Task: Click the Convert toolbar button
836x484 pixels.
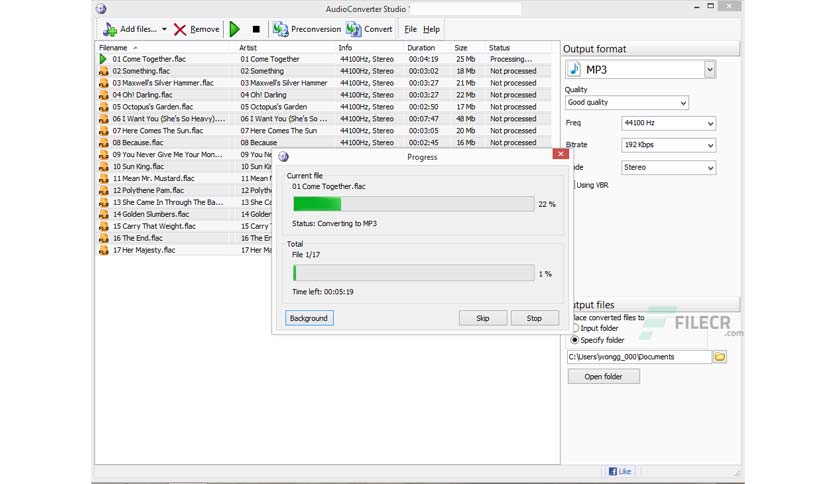Action: pyautogui.click(x=369, y=29)
